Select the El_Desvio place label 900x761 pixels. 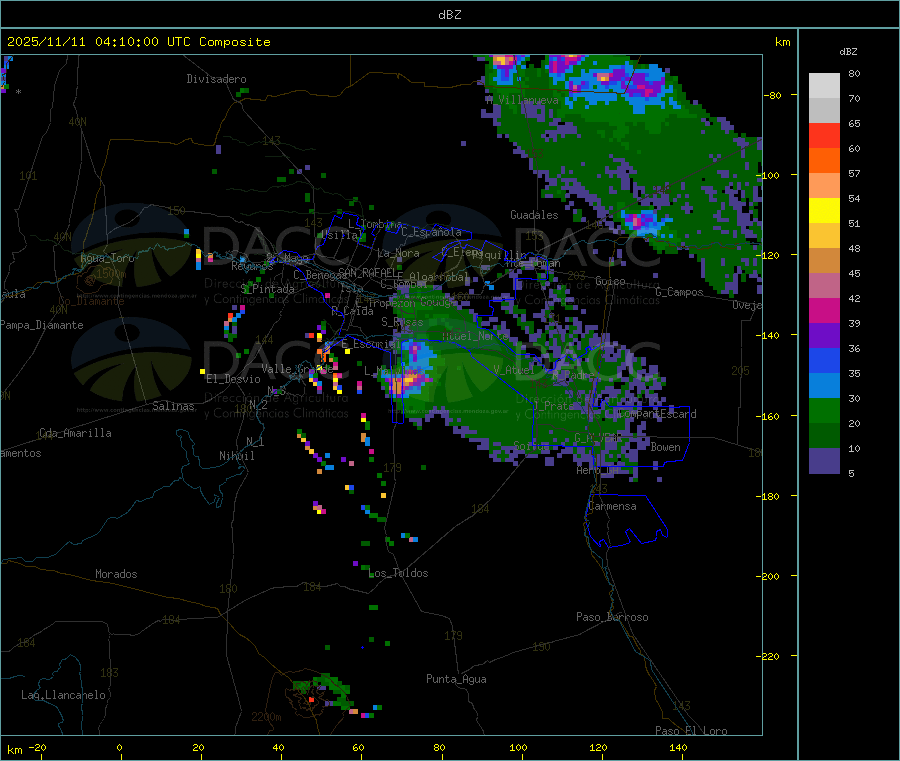coord(233,379)
